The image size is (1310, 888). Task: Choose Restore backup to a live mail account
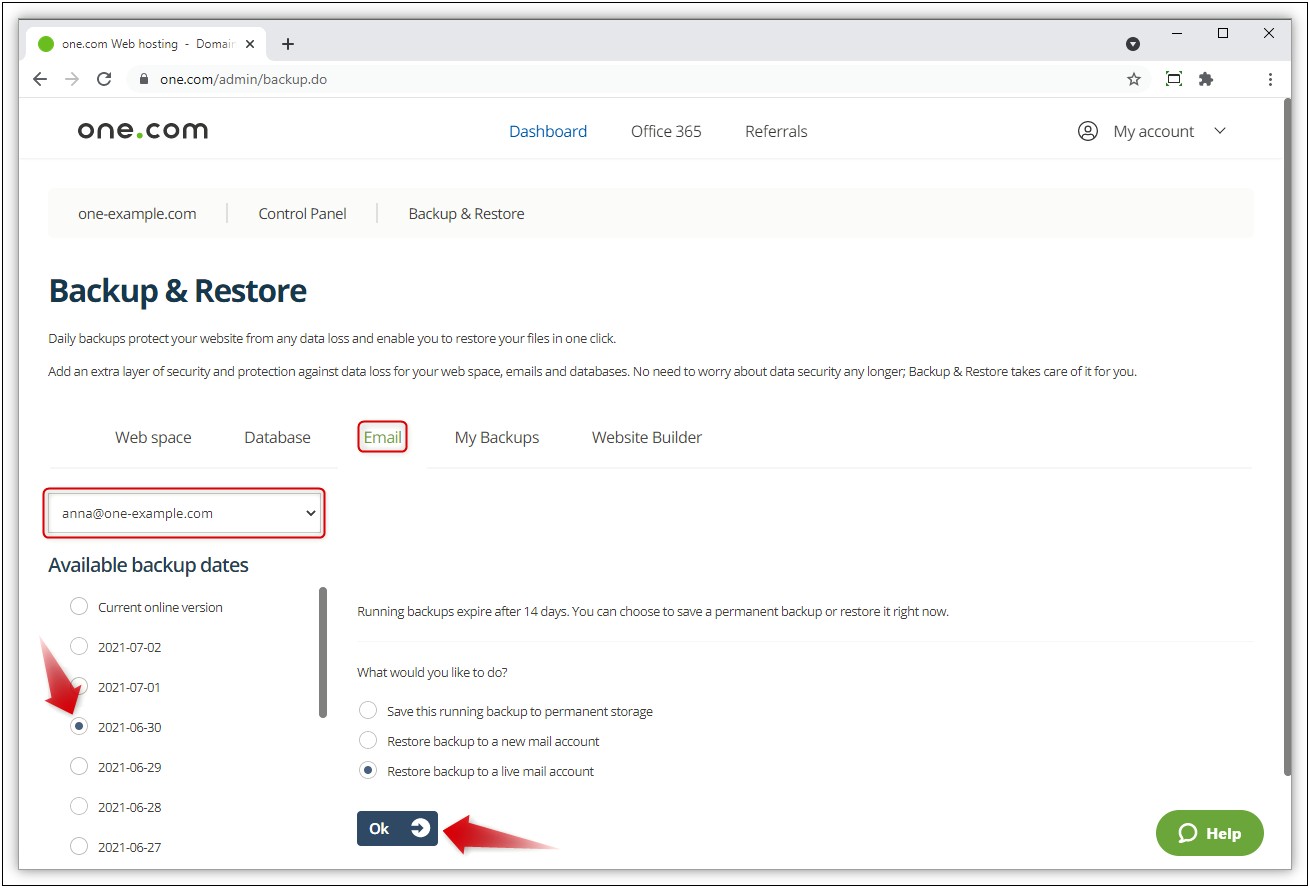tap(368, 771)
